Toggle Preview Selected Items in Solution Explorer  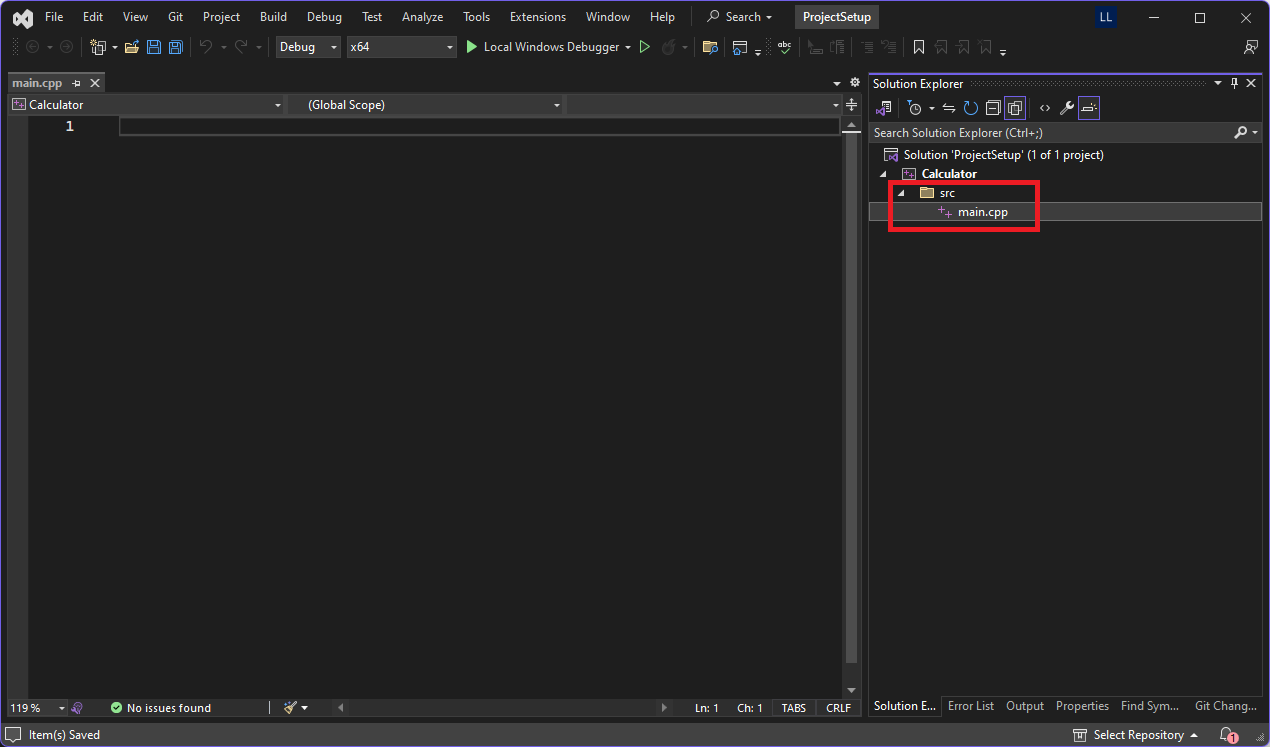(x=1089, y=108)
